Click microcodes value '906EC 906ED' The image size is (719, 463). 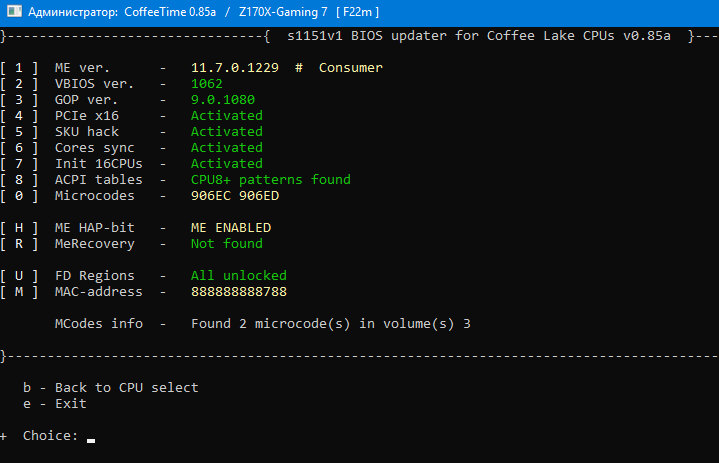point(235,196)
